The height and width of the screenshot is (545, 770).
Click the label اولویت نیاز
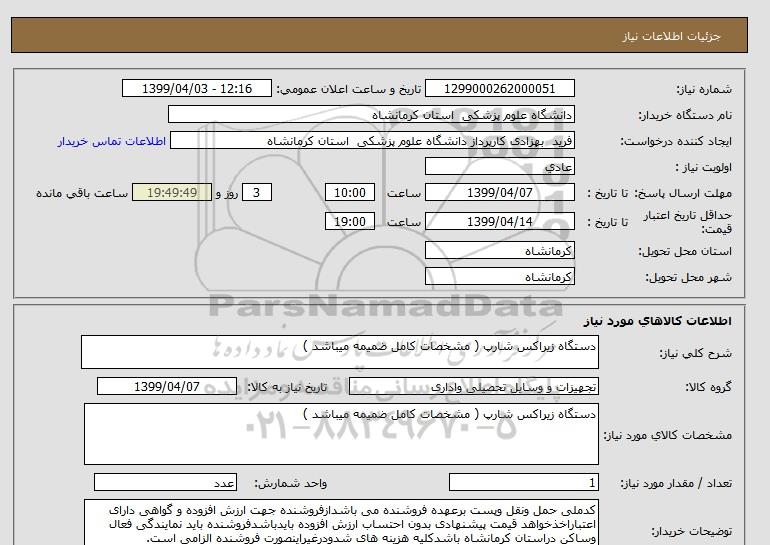703,167
